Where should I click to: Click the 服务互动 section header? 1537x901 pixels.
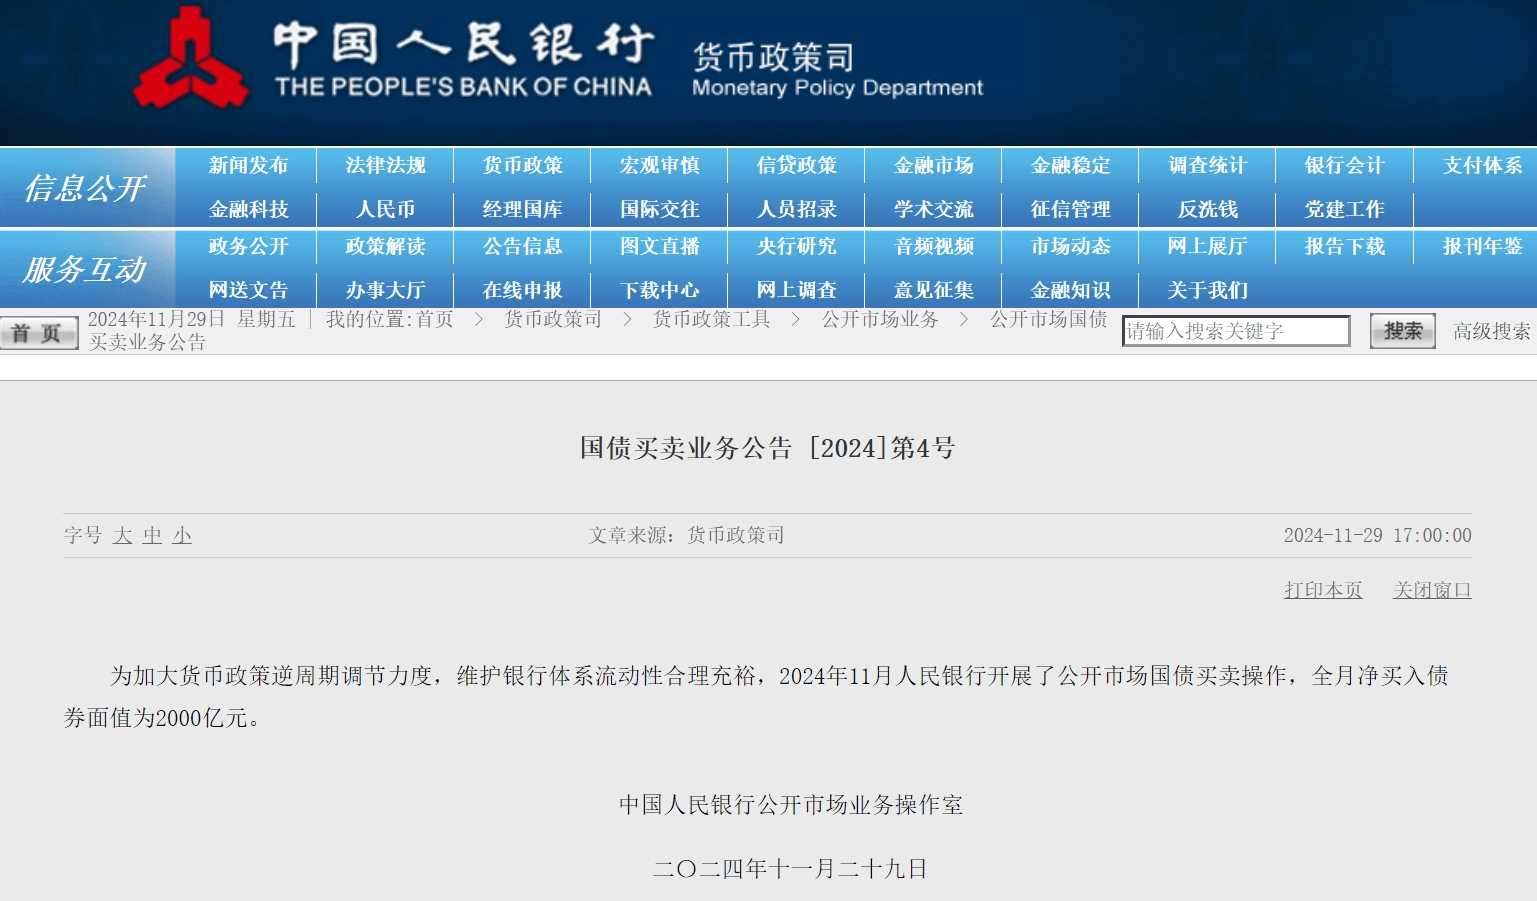(x=85, y=269)
